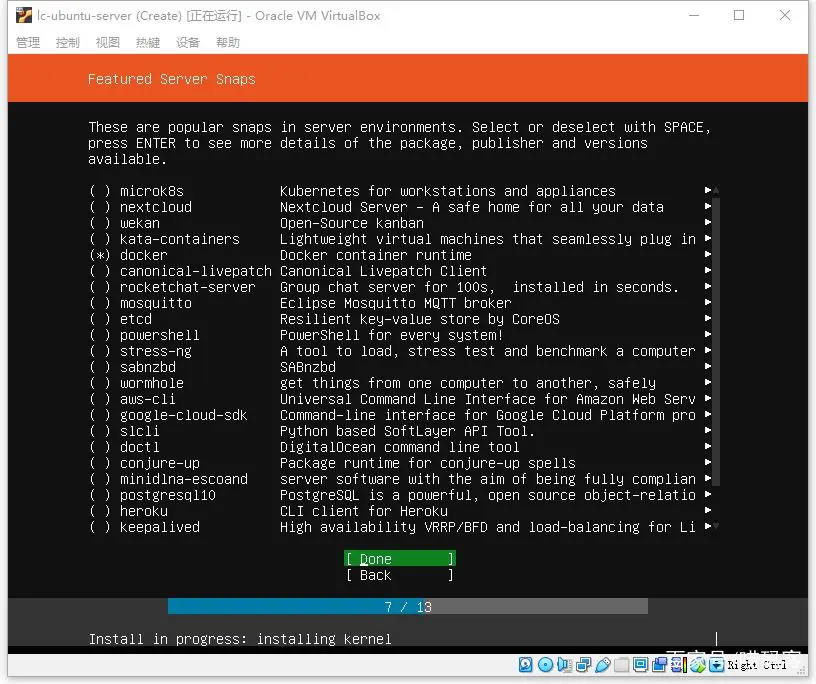Click the 'Canonical Livepatch Client' description
This screenshot has width=816, height=684.
(x=384, y=271)
